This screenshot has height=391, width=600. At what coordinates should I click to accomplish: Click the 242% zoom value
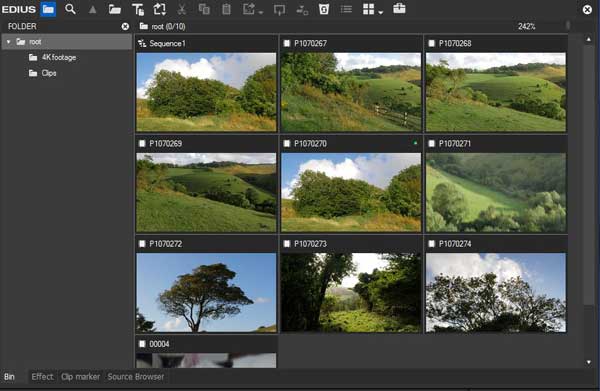(527, 26)
